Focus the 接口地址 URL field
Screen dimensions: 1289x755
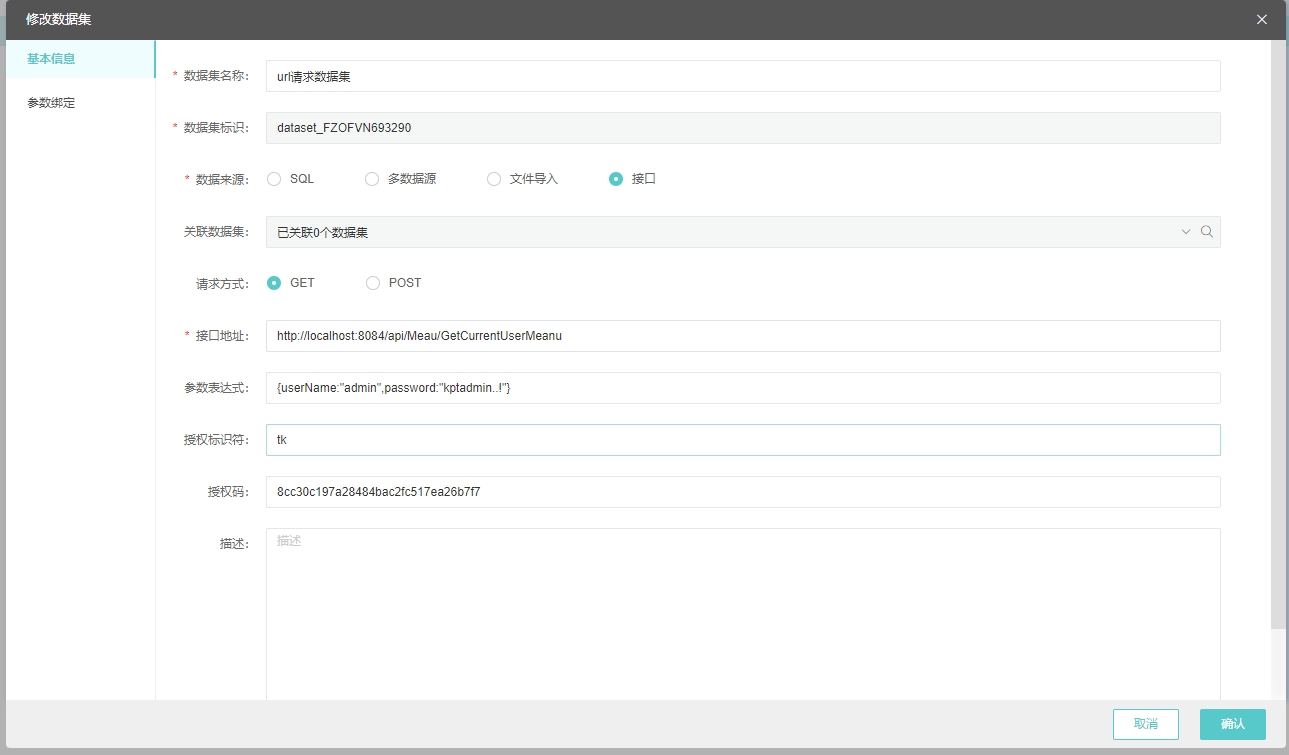point(743,336)
